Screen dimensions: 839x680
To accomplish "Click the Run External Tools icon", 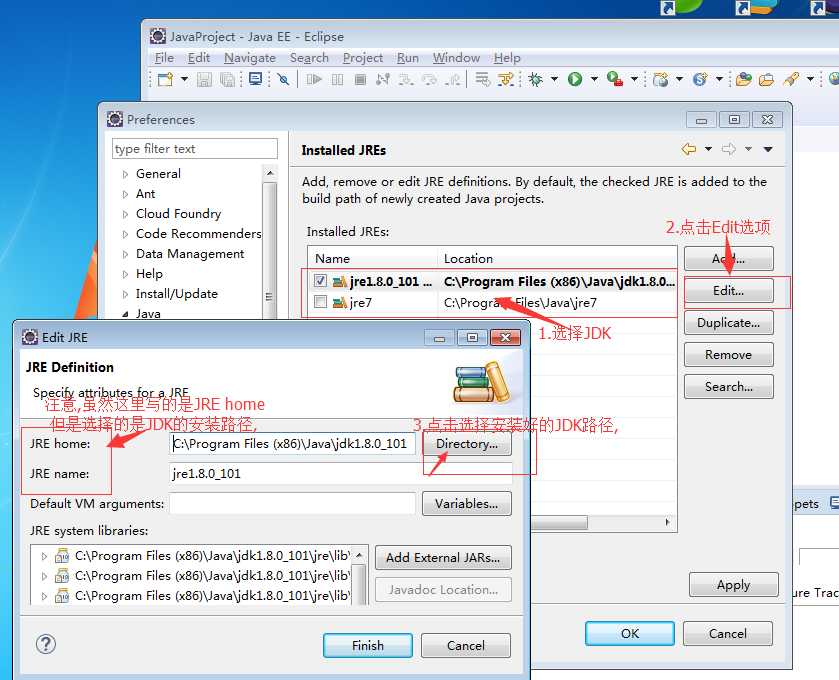I will pos(615,80).
